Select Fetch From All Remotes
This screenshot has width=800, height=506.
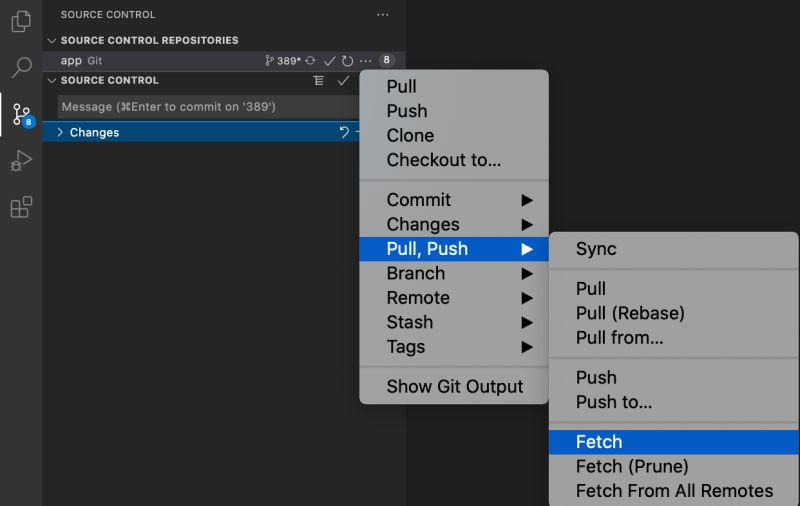(x=673, y=491)
